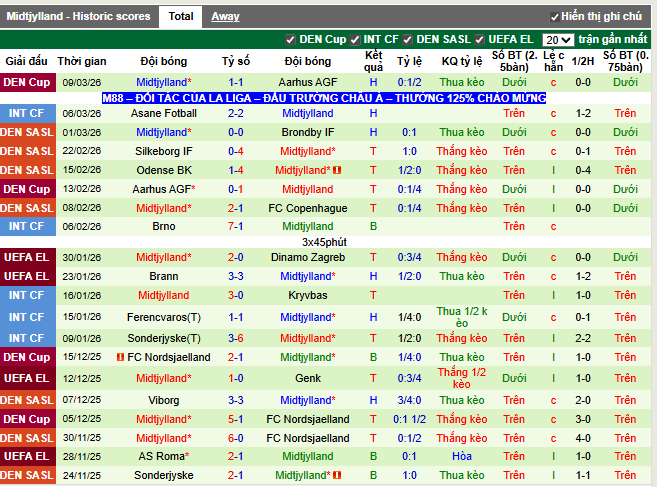The image size is (657, 487).
Task: Click the INT CF badge for 06/03/26
Action: tap(28, 113)
